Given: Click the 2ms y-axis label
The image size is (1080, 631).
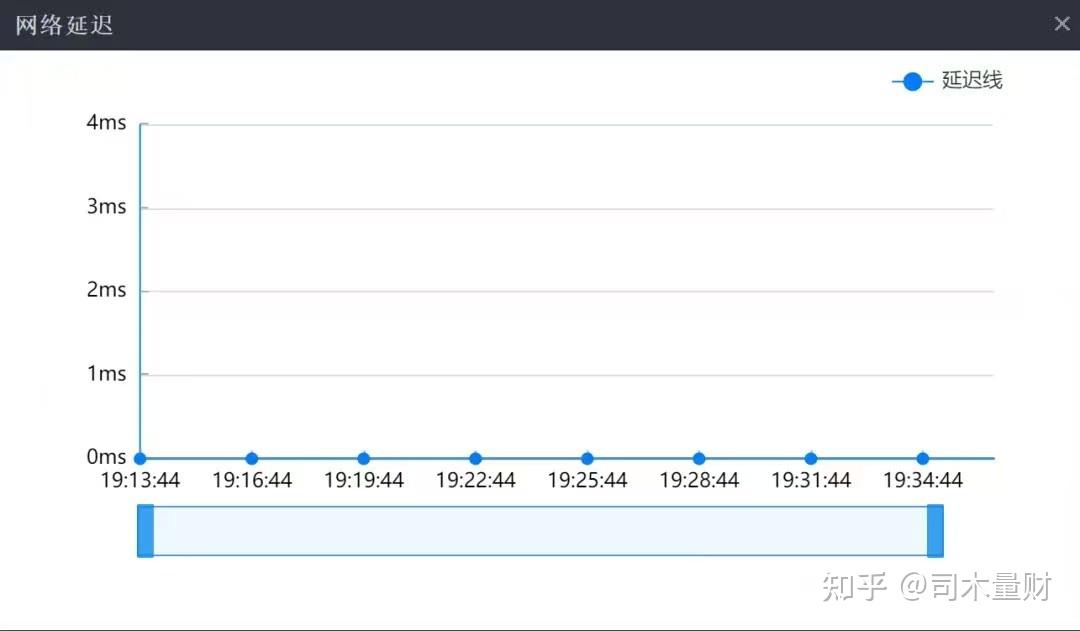Looking at the screenshot, I should coord(107,290).
